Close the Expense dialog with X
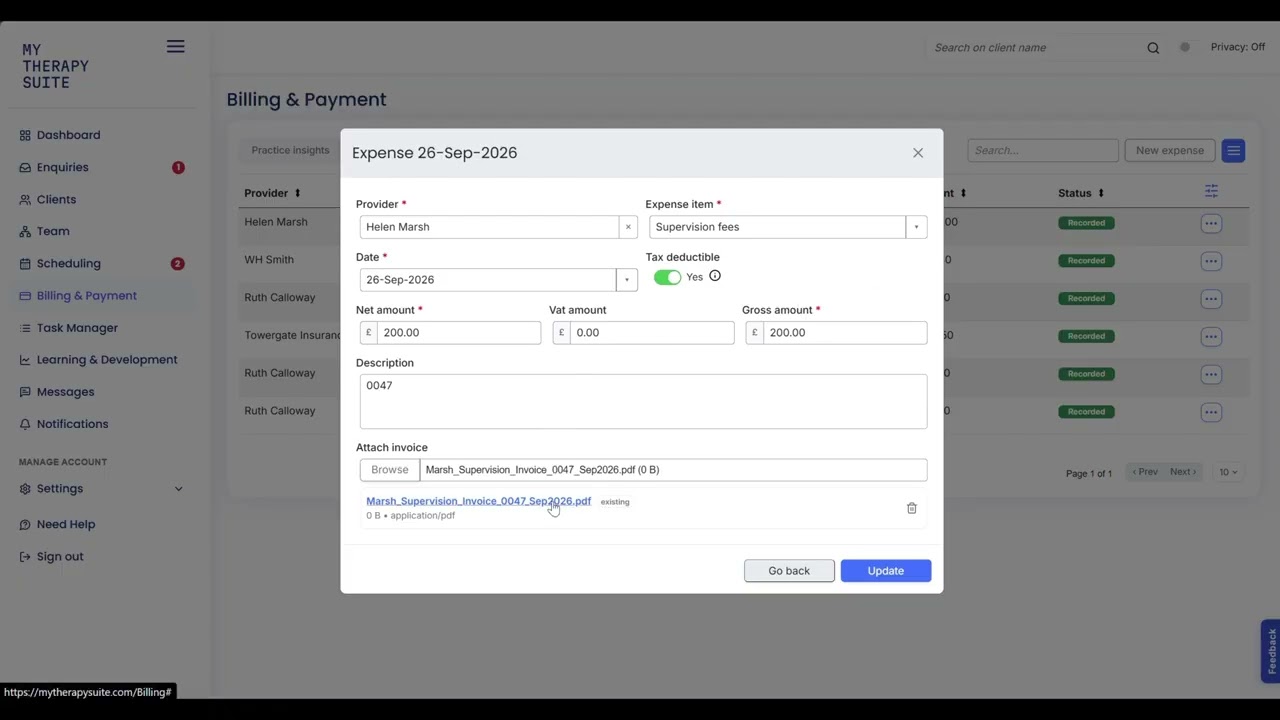Screen dimensions: 1280x720 point(918,153)
